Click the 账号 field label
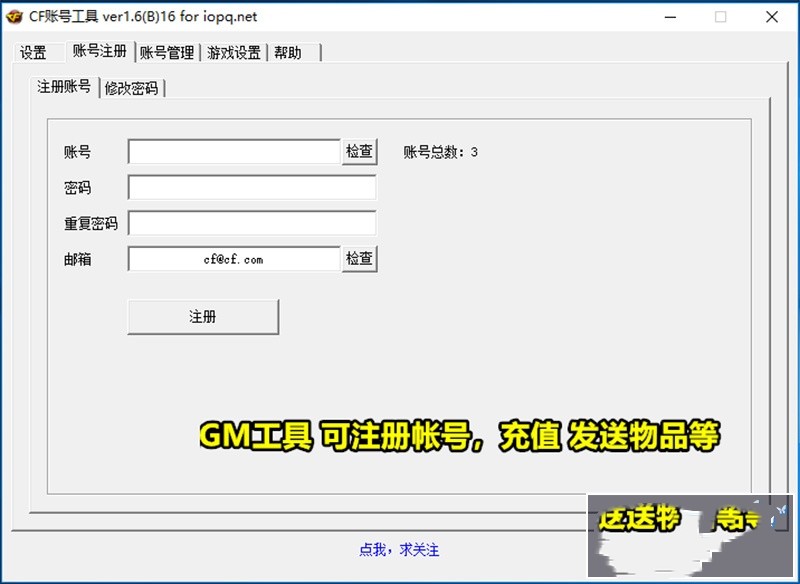 click(78, 152)
